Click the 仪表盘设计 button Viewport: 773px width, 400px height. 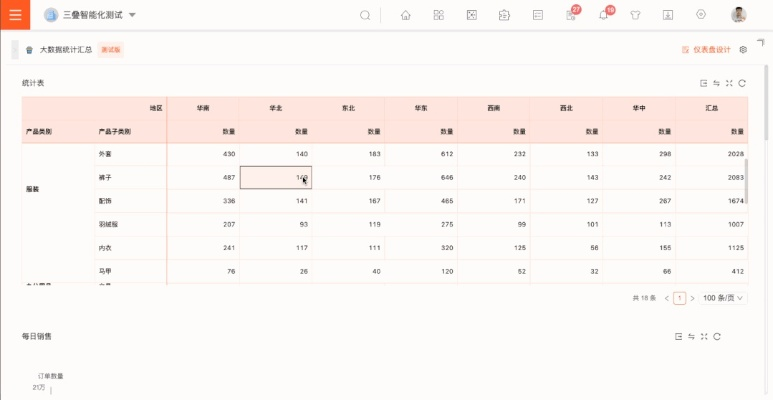[706, 49]
